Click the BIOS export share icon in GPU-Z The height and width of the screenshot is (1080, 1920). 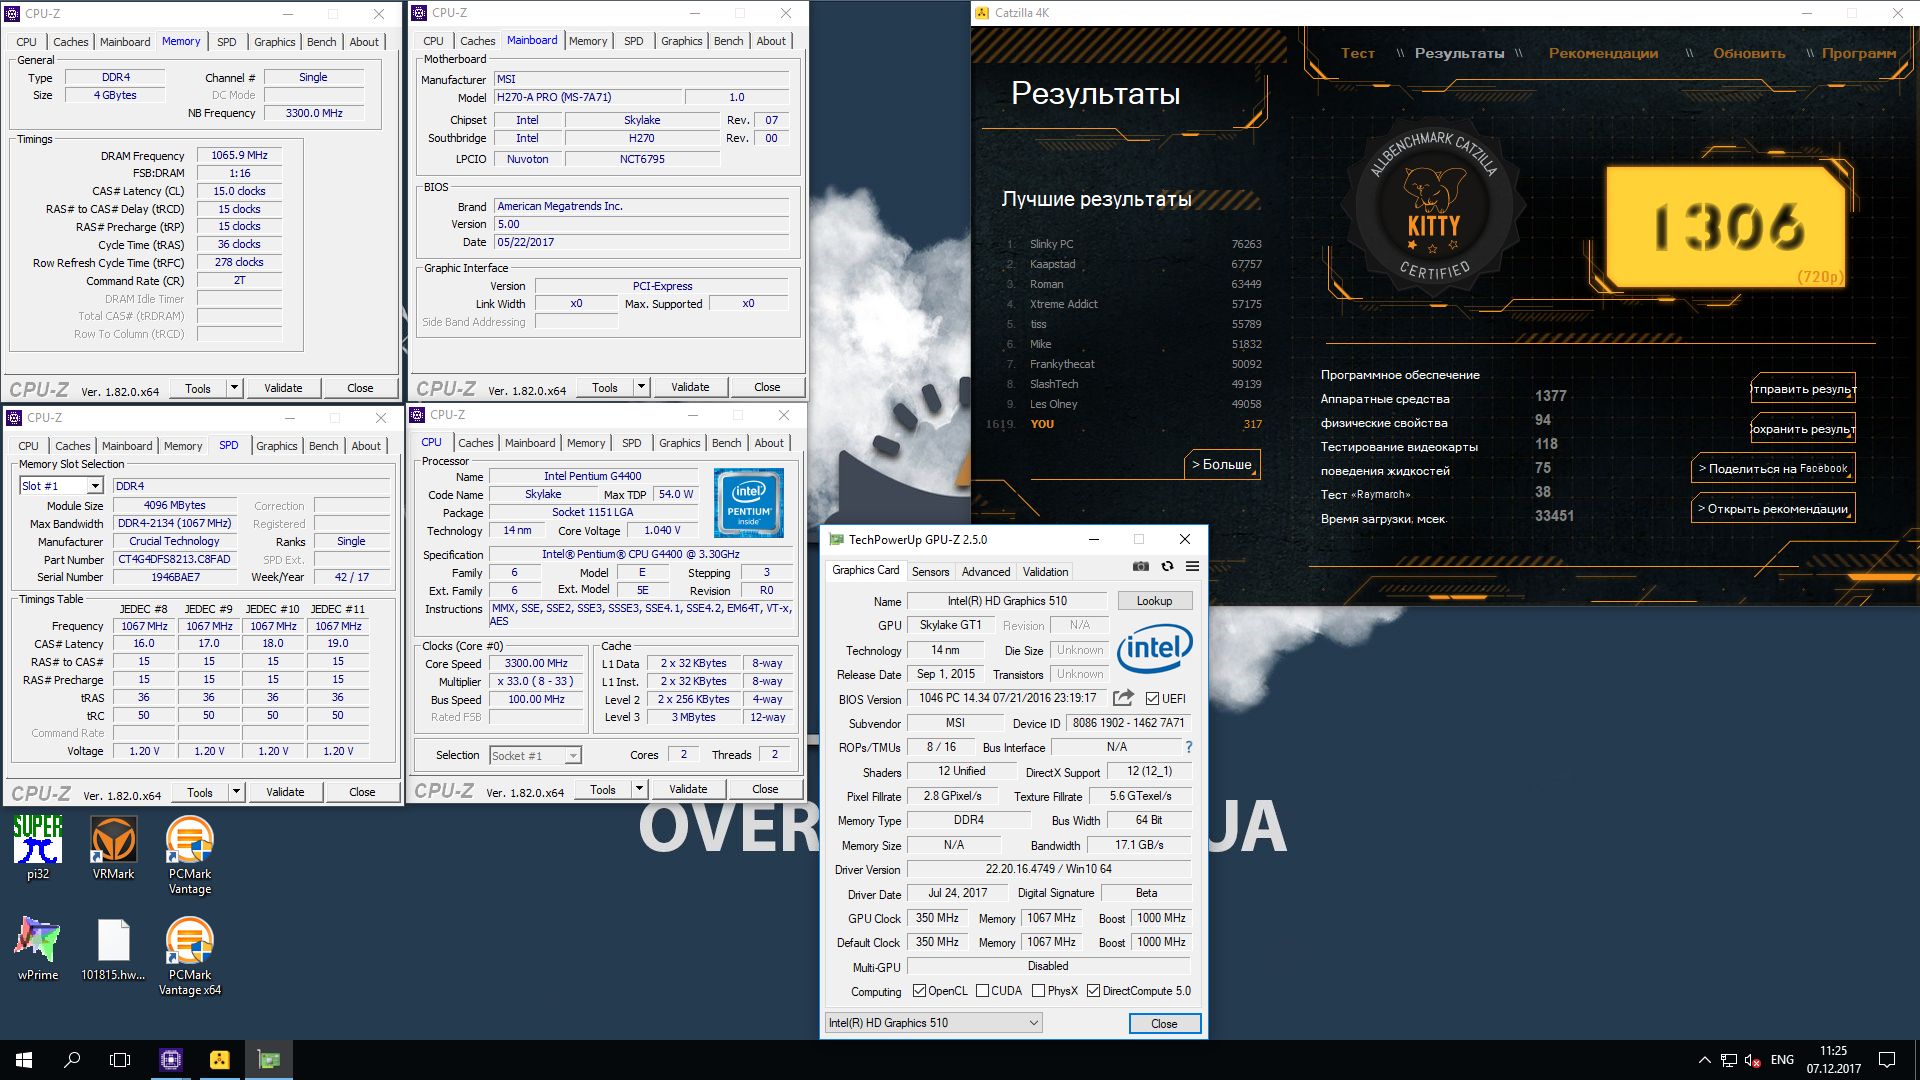click(1124, 698)
